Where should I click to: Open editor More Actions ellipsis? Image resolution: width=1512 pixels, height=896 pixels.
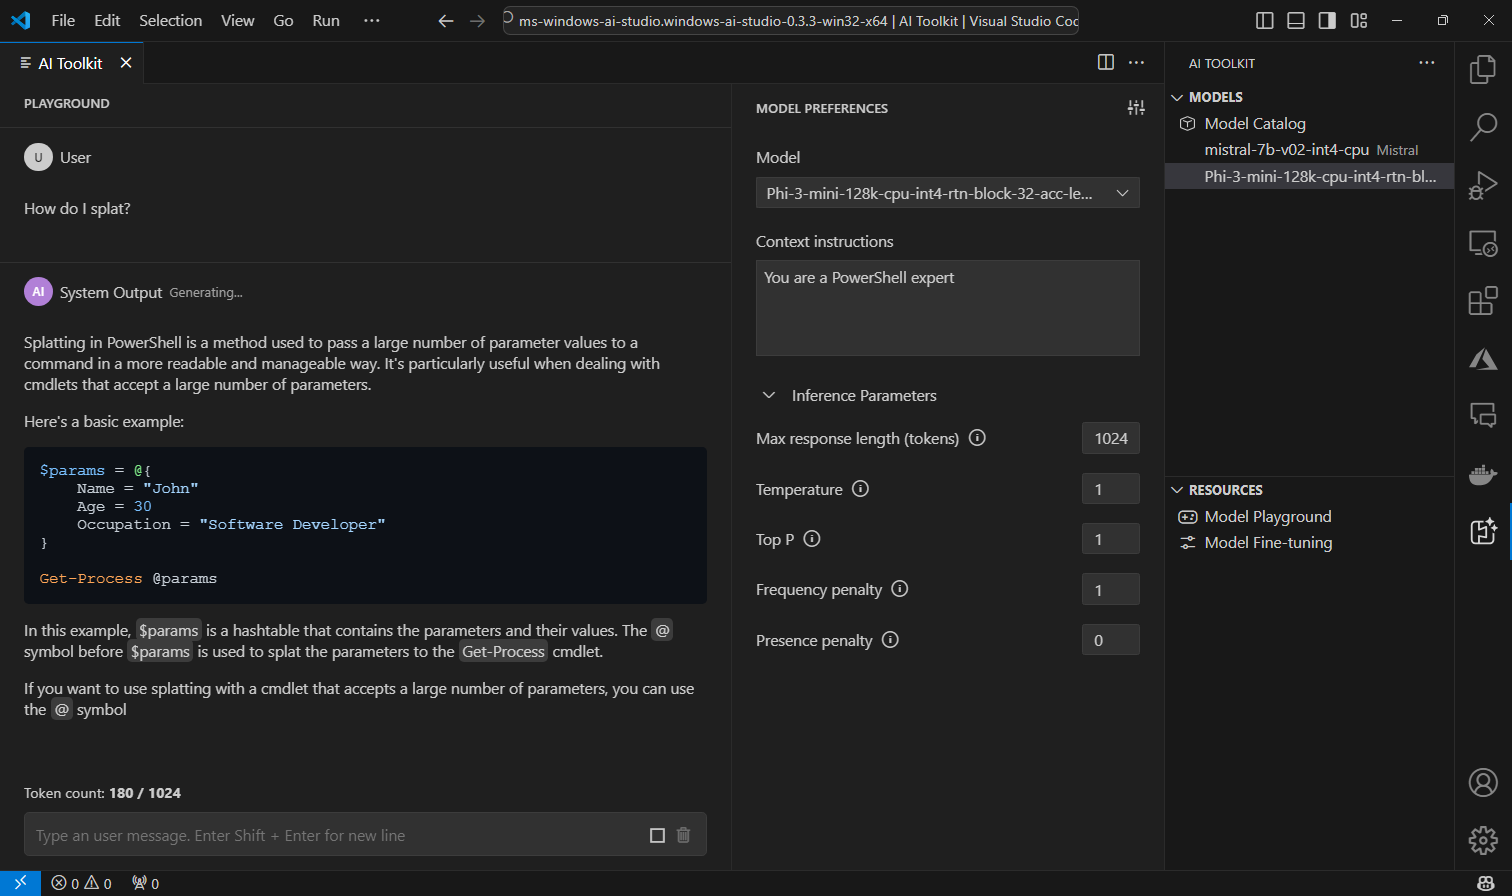click(1137, 62)
